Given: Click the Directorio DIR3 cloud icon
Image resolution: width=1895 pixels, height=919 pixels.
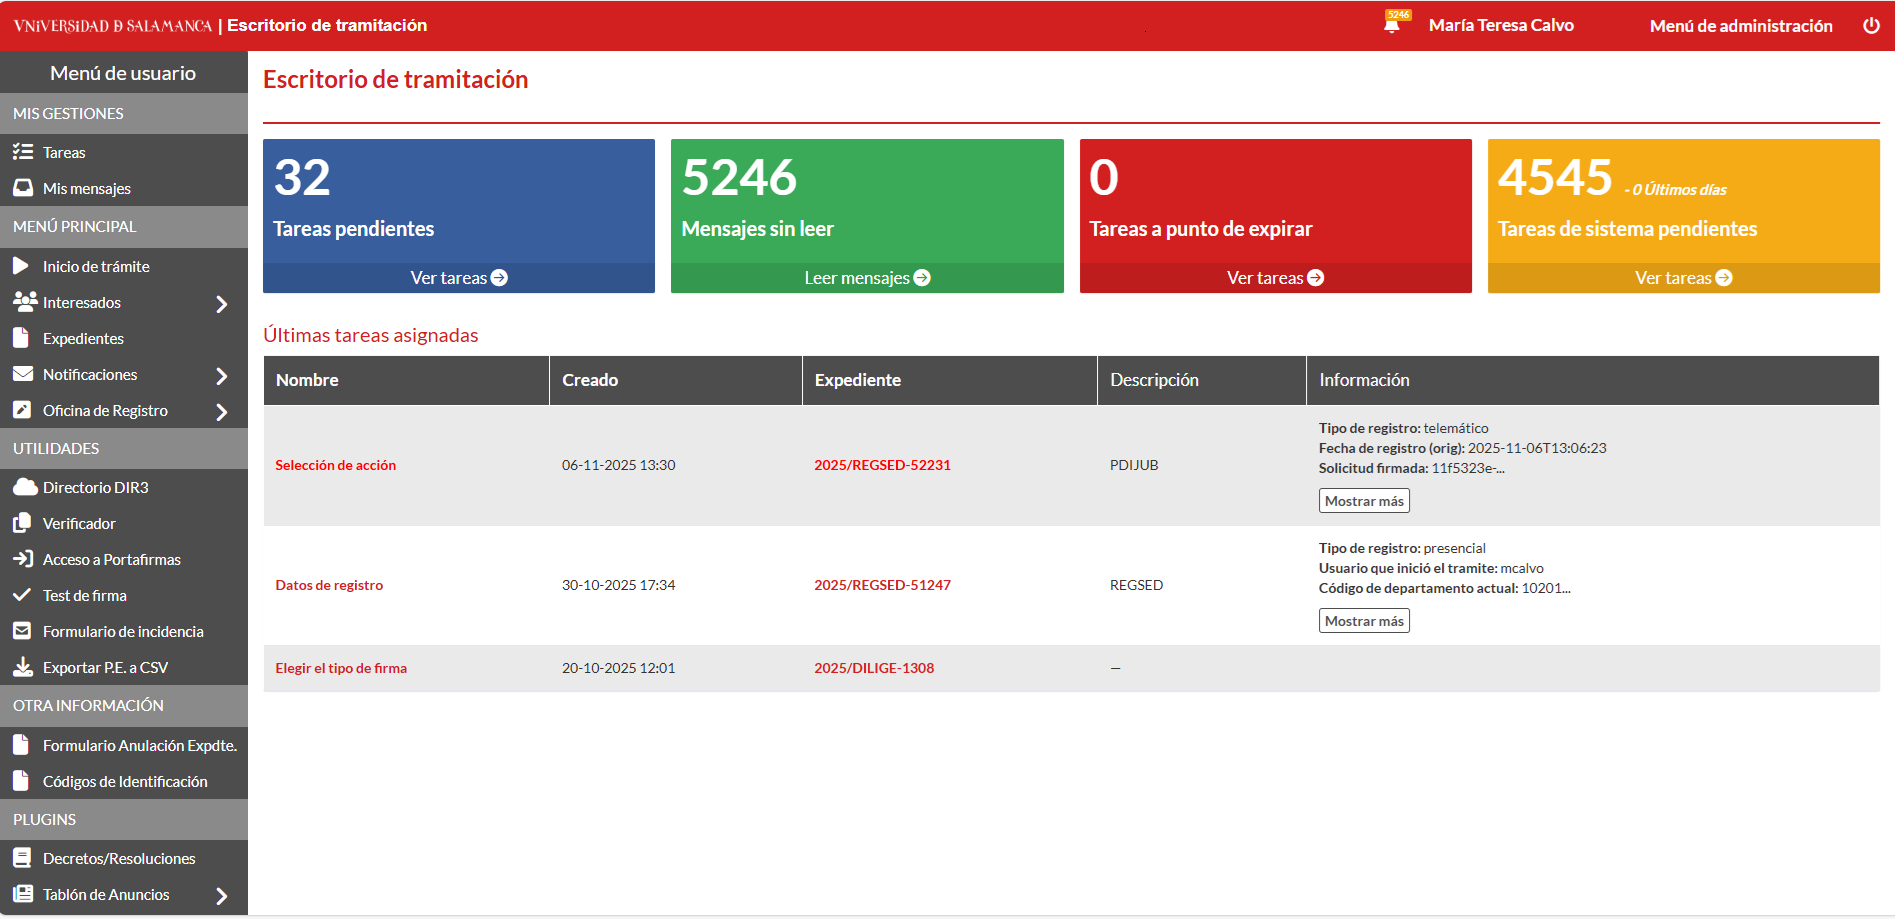Looking at the screenshot, I should pyautogui.click(x=24, y=487).
